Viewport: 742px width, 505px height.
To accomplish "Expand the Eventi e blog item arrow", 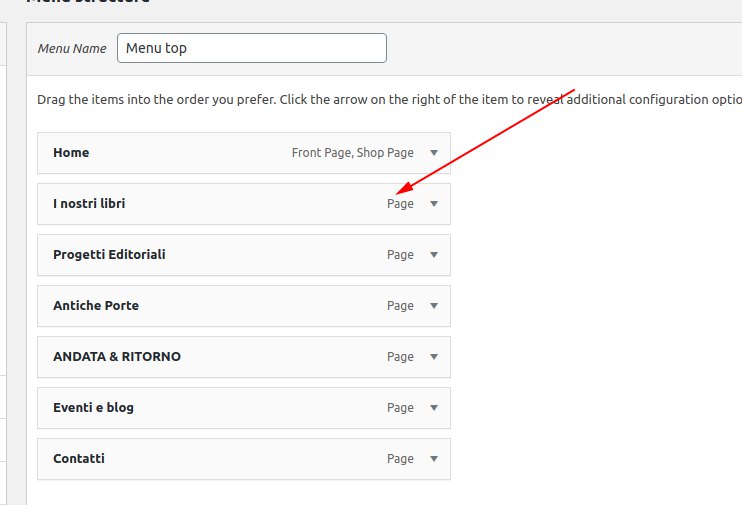I will click(434, 408).
